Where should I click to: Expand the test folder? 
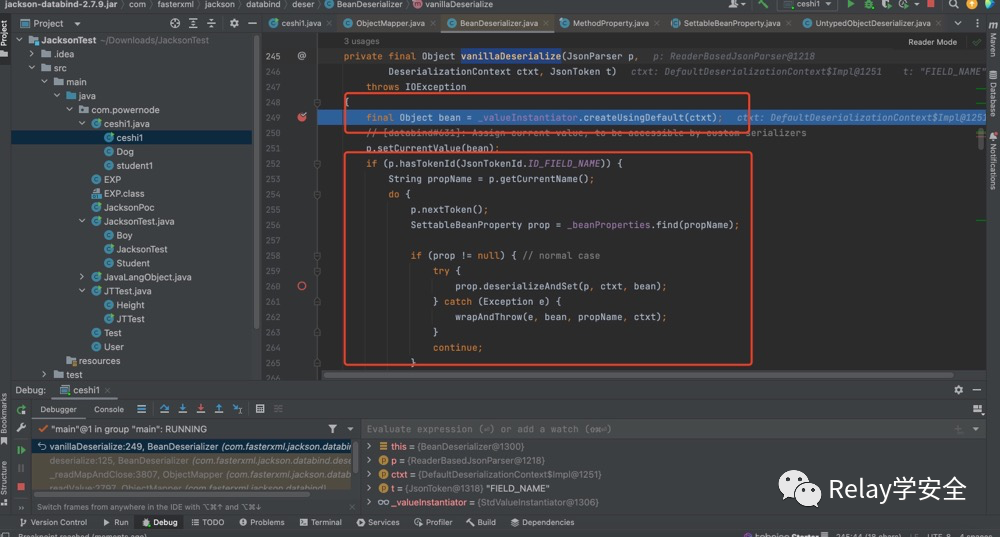point(44,374)
